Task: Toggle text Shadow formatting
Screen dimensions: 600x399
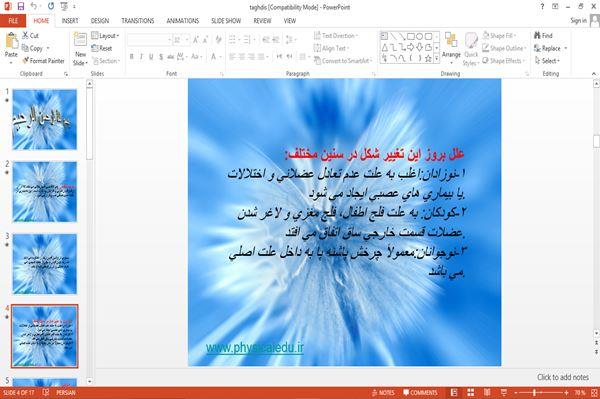Action: 161,57
